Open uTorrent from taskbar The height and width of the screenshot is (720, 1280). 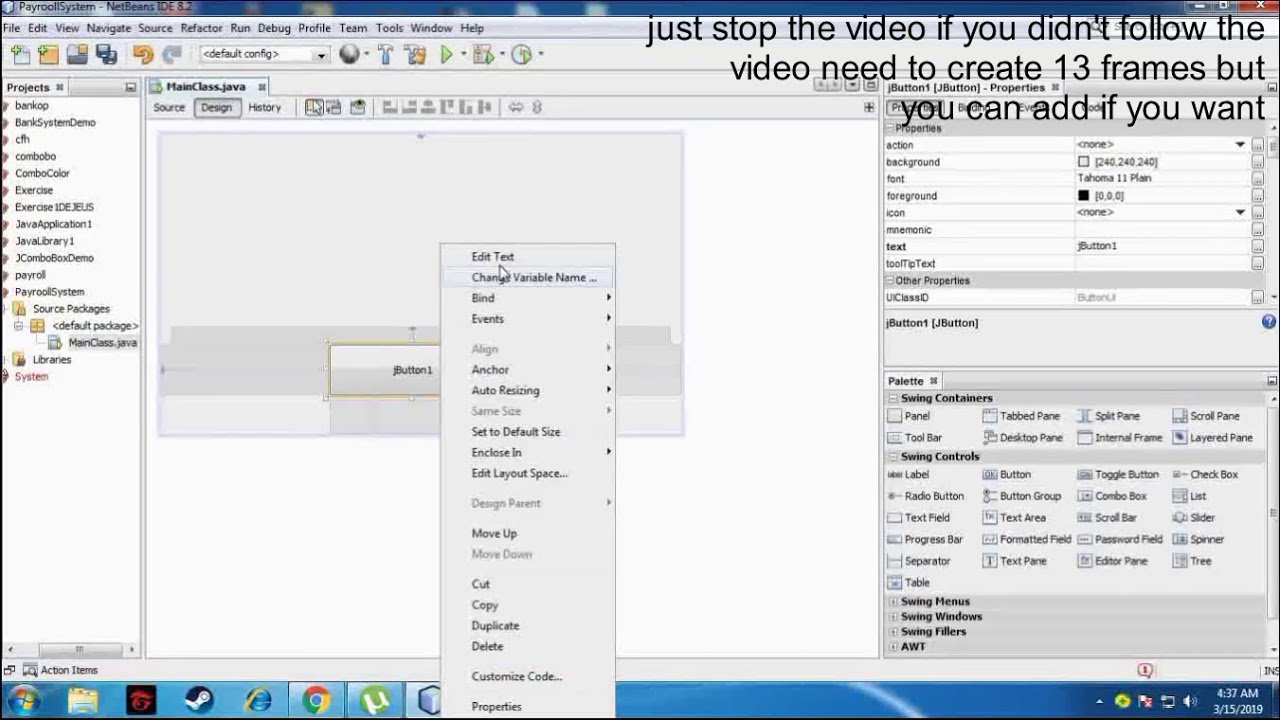coord(375,700)
